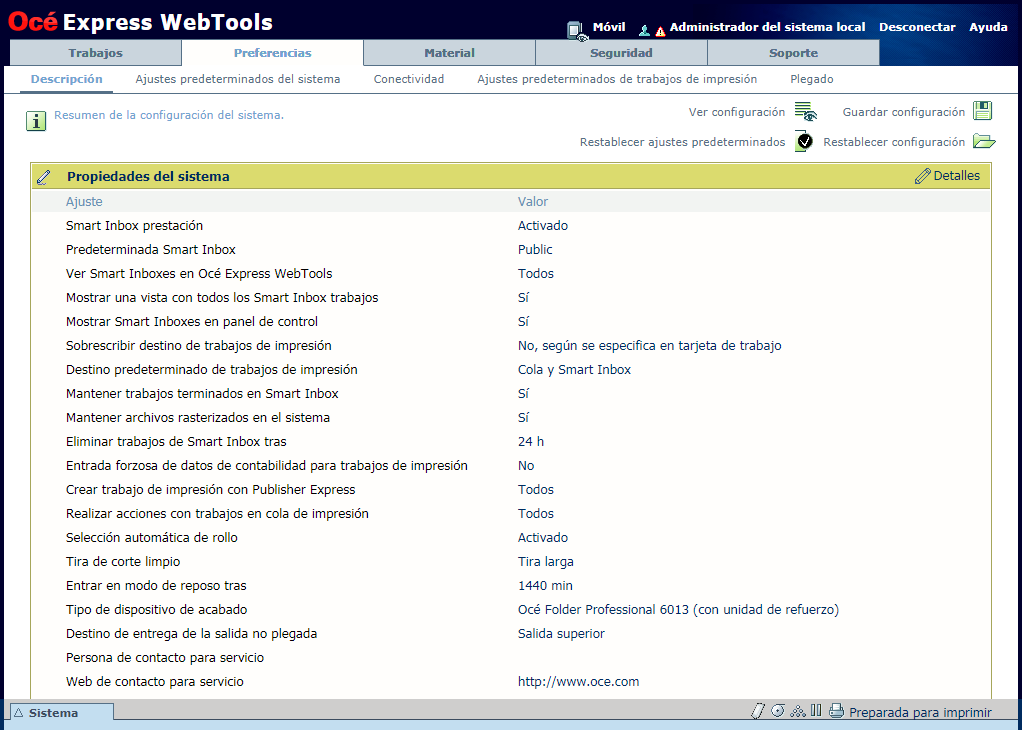
Task: Click Sobrescribir destino de trabajos de impresión label
Action: (199, 345)
